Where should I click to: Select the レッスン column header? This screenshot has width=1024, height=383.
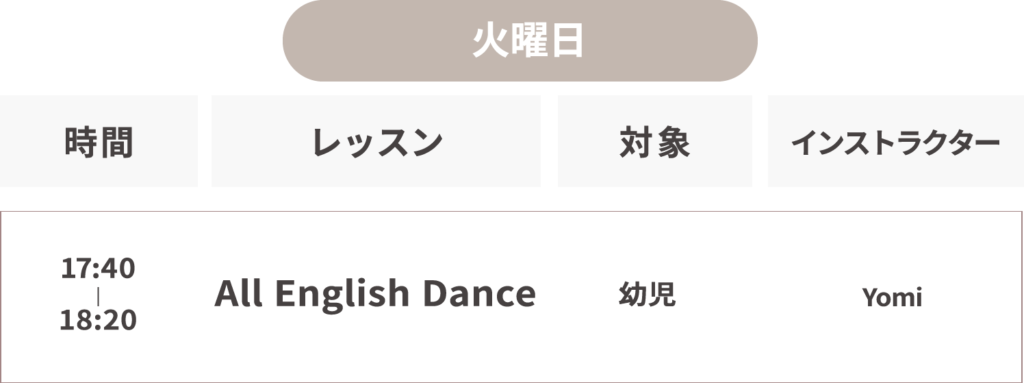(x=376, y=141)
